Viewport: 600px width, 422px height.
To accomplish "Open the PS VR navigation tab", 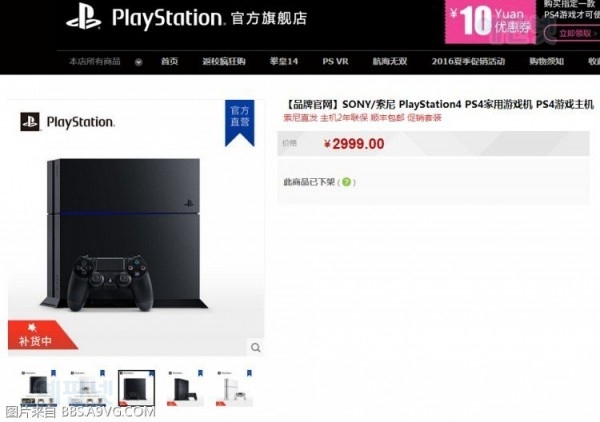I will (x=335, y=61).
